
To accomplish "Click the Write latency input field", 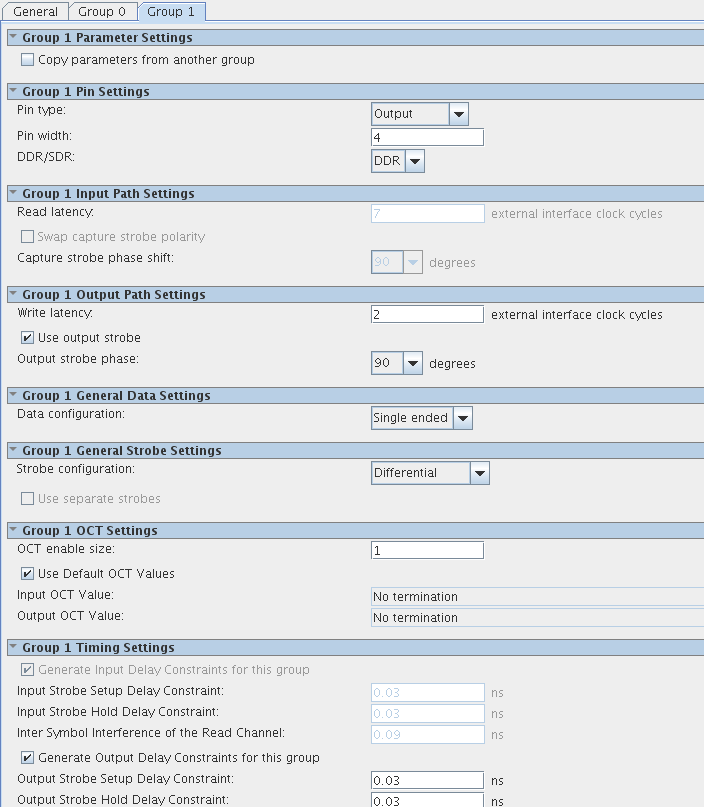I will [427, 314].
